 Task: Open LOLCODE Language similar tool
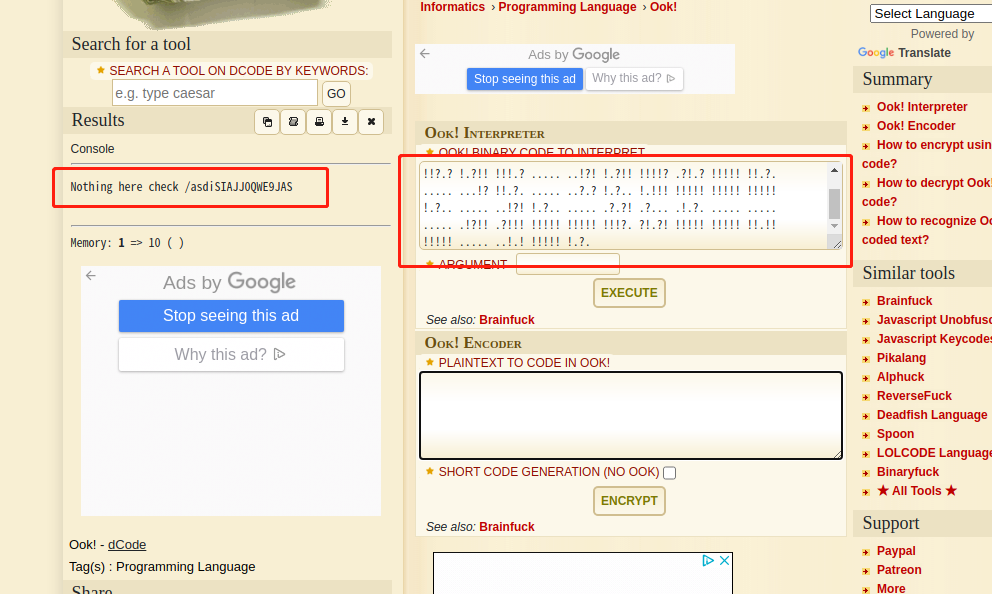pyautogui.click(x=934, y=452)
